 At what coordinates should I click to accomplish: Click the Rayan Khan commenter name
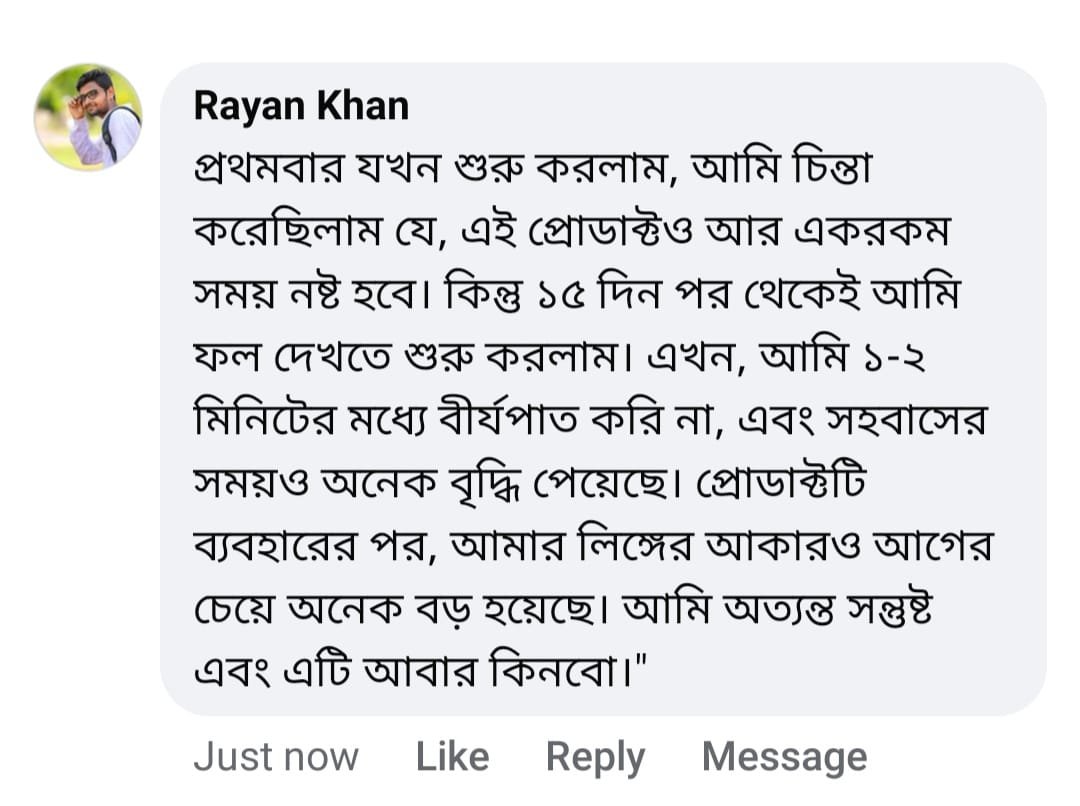(x=301, y=105)
